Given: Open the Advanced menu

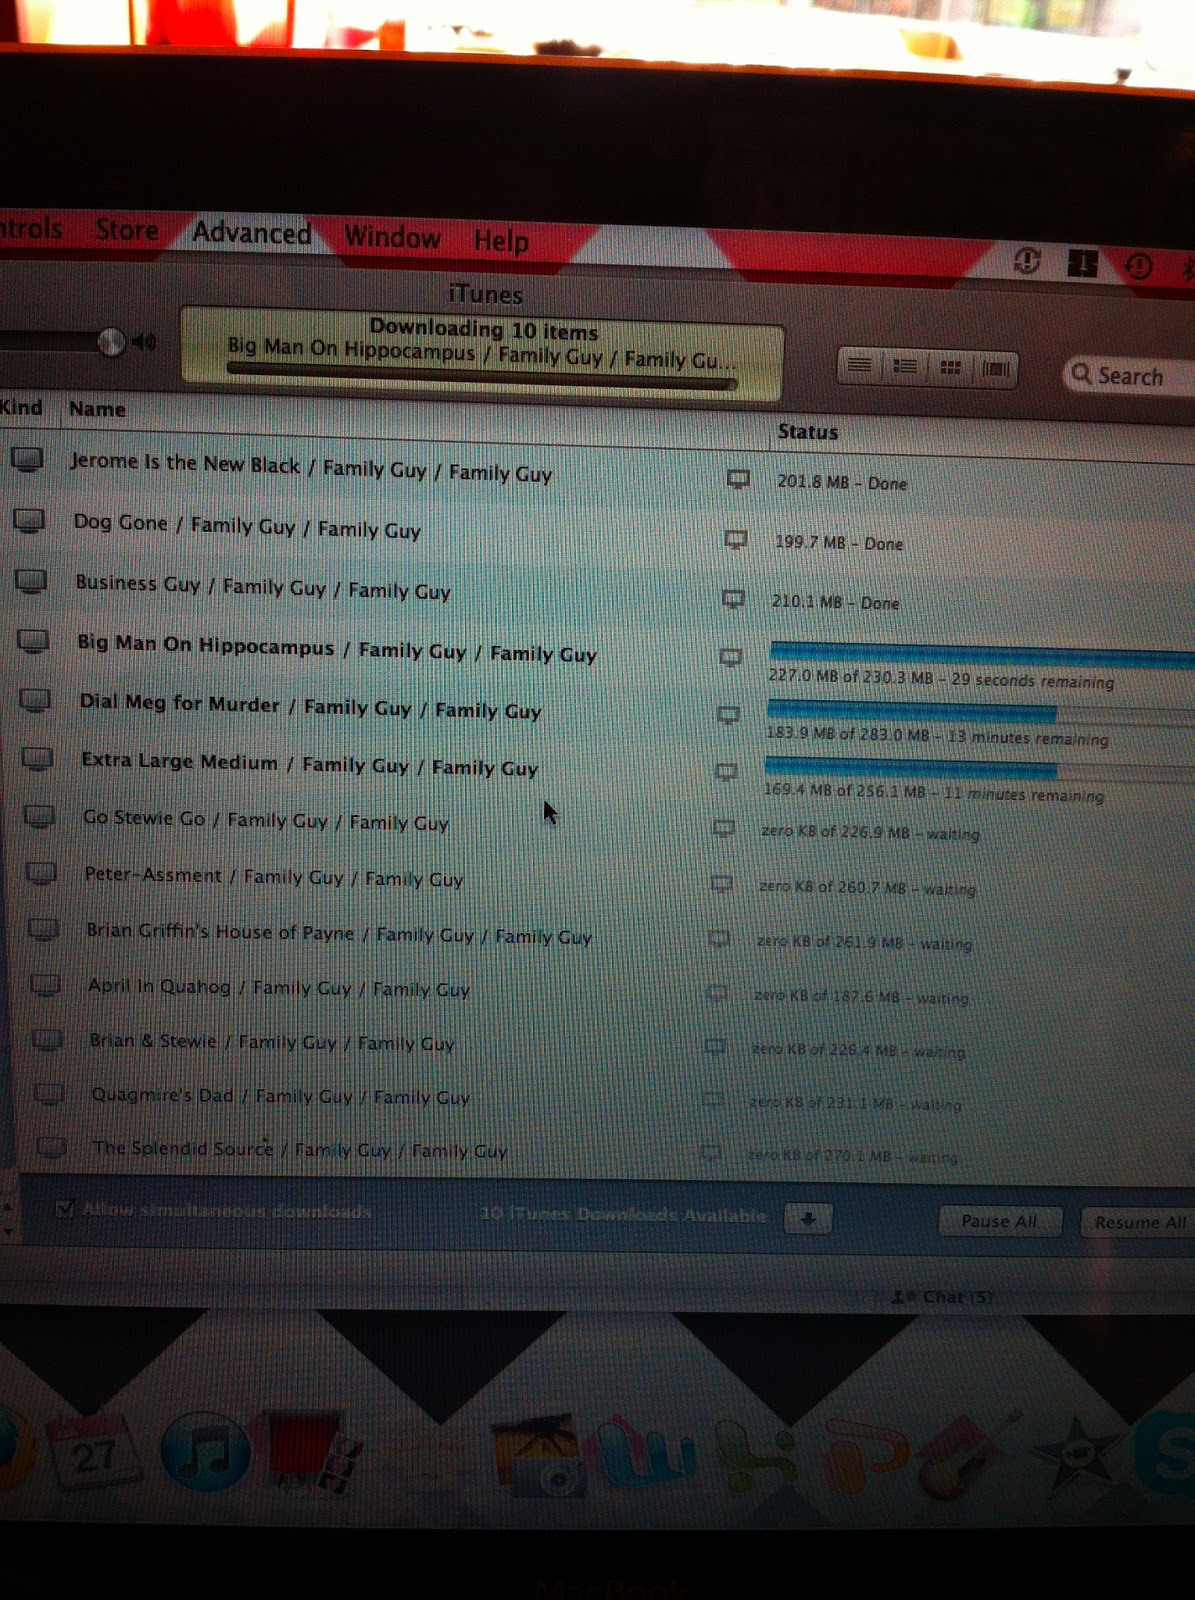Looking at the screenshot, I should click(251, 233).
